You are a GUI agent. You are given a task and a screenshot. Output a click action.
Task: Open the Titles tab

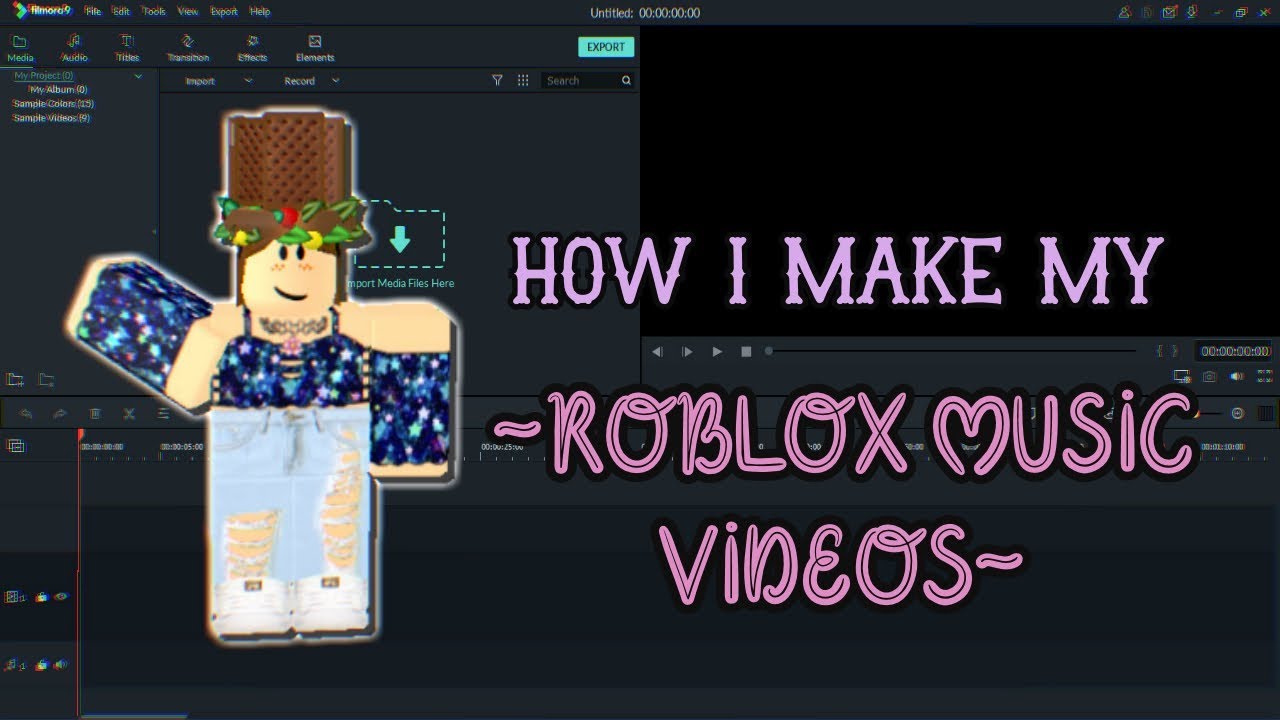[x=128, y=48]
